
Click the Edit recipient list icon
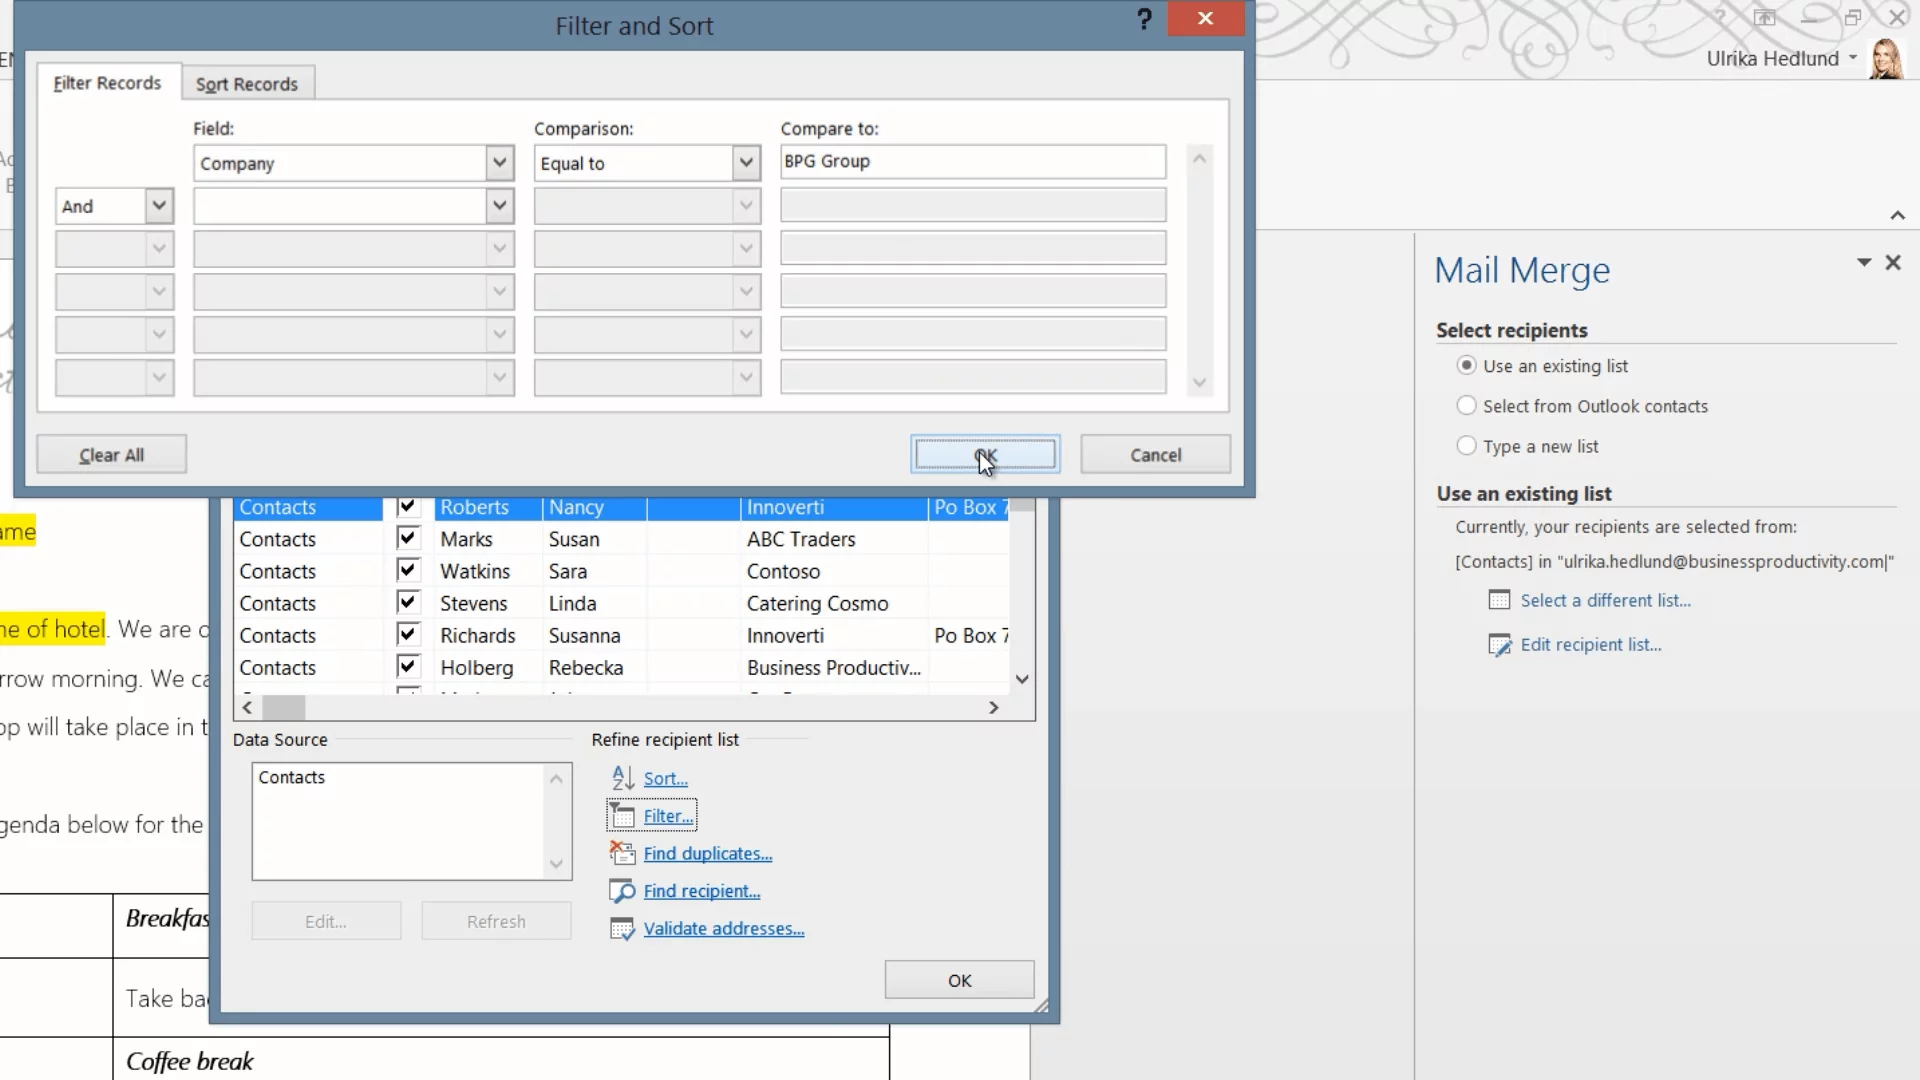(1499, 645)
